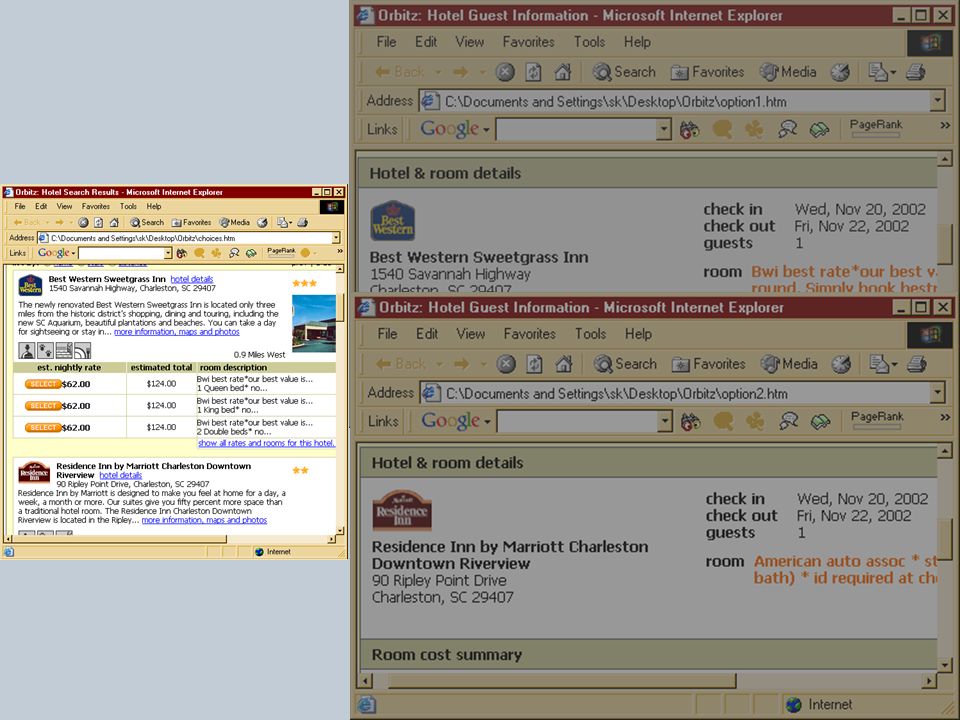Click Refresh icon in option2.htm window

click(x=534, y=364)
